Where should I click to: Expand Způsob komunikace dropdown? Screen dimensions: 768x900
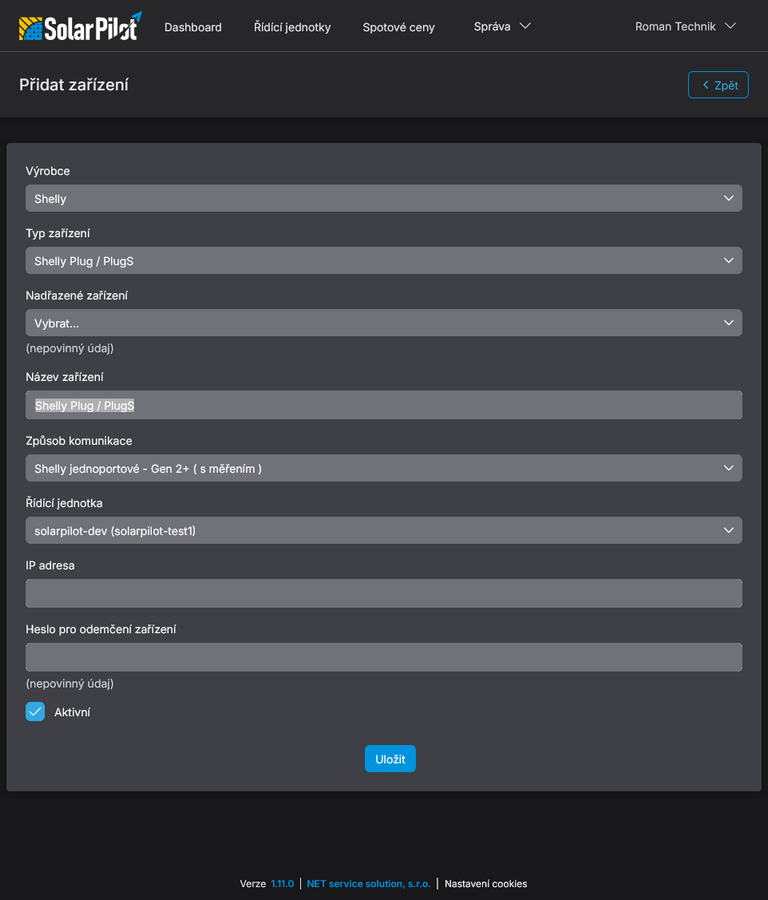383,468
